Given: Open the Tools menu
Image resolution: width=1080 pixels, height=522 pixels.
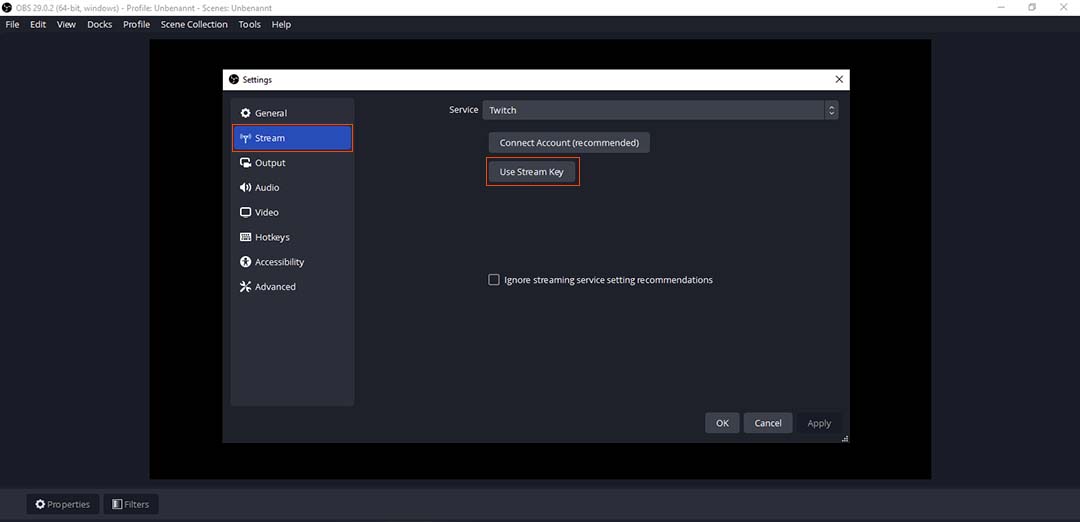Looking at the screenshot, I should click(x=249, y=24).
